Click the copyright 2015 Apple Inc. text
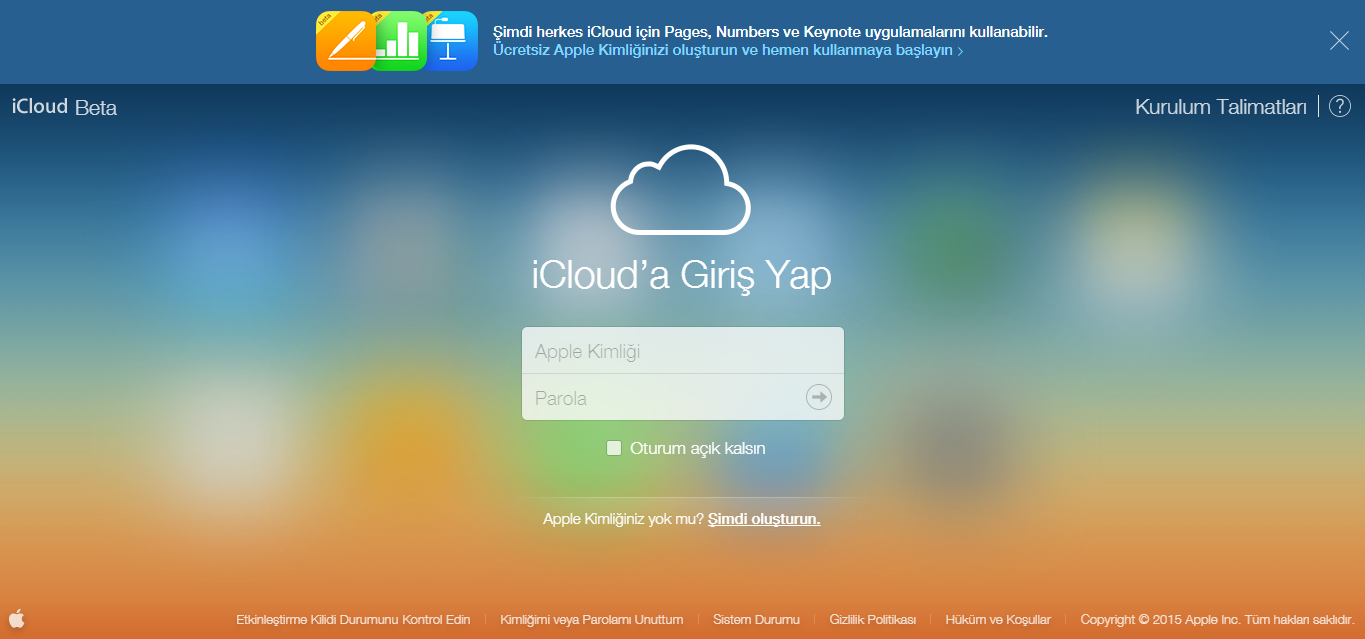The width and height of the screenshot is (1365, 639). pyautogui.click(x=1217, y=620)
